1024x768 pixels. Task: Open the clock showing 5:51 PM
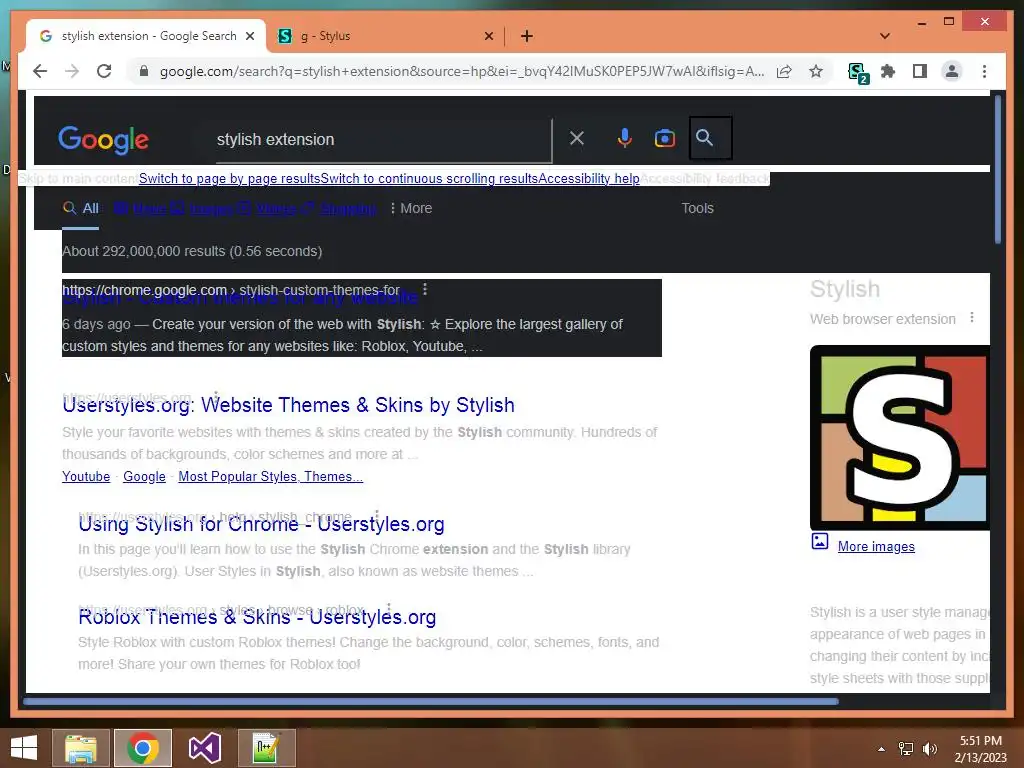click(x=981, y=749)
